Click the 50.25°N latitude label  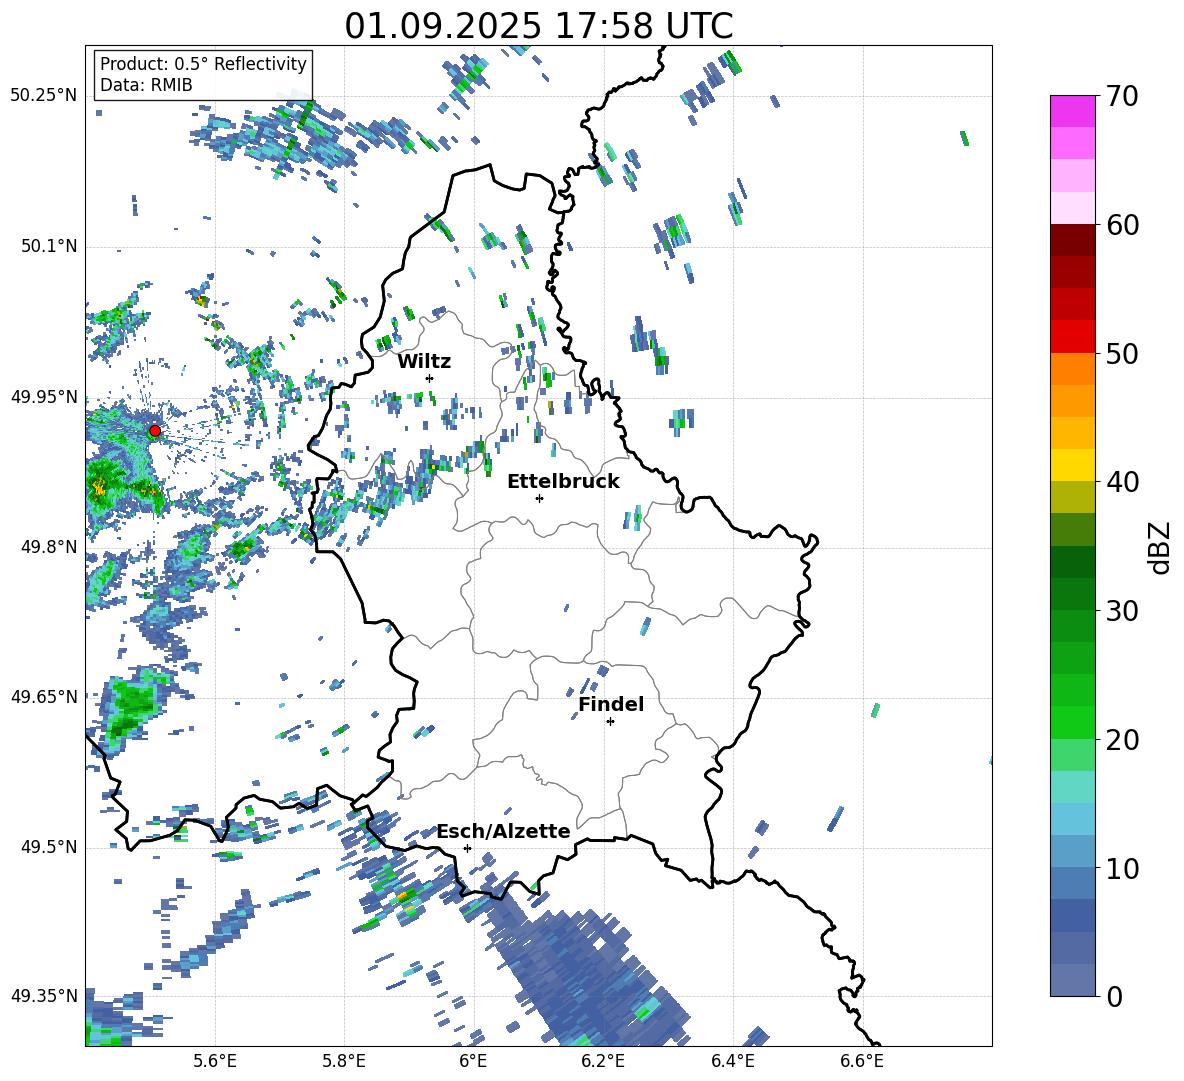(x=44, y=96)
